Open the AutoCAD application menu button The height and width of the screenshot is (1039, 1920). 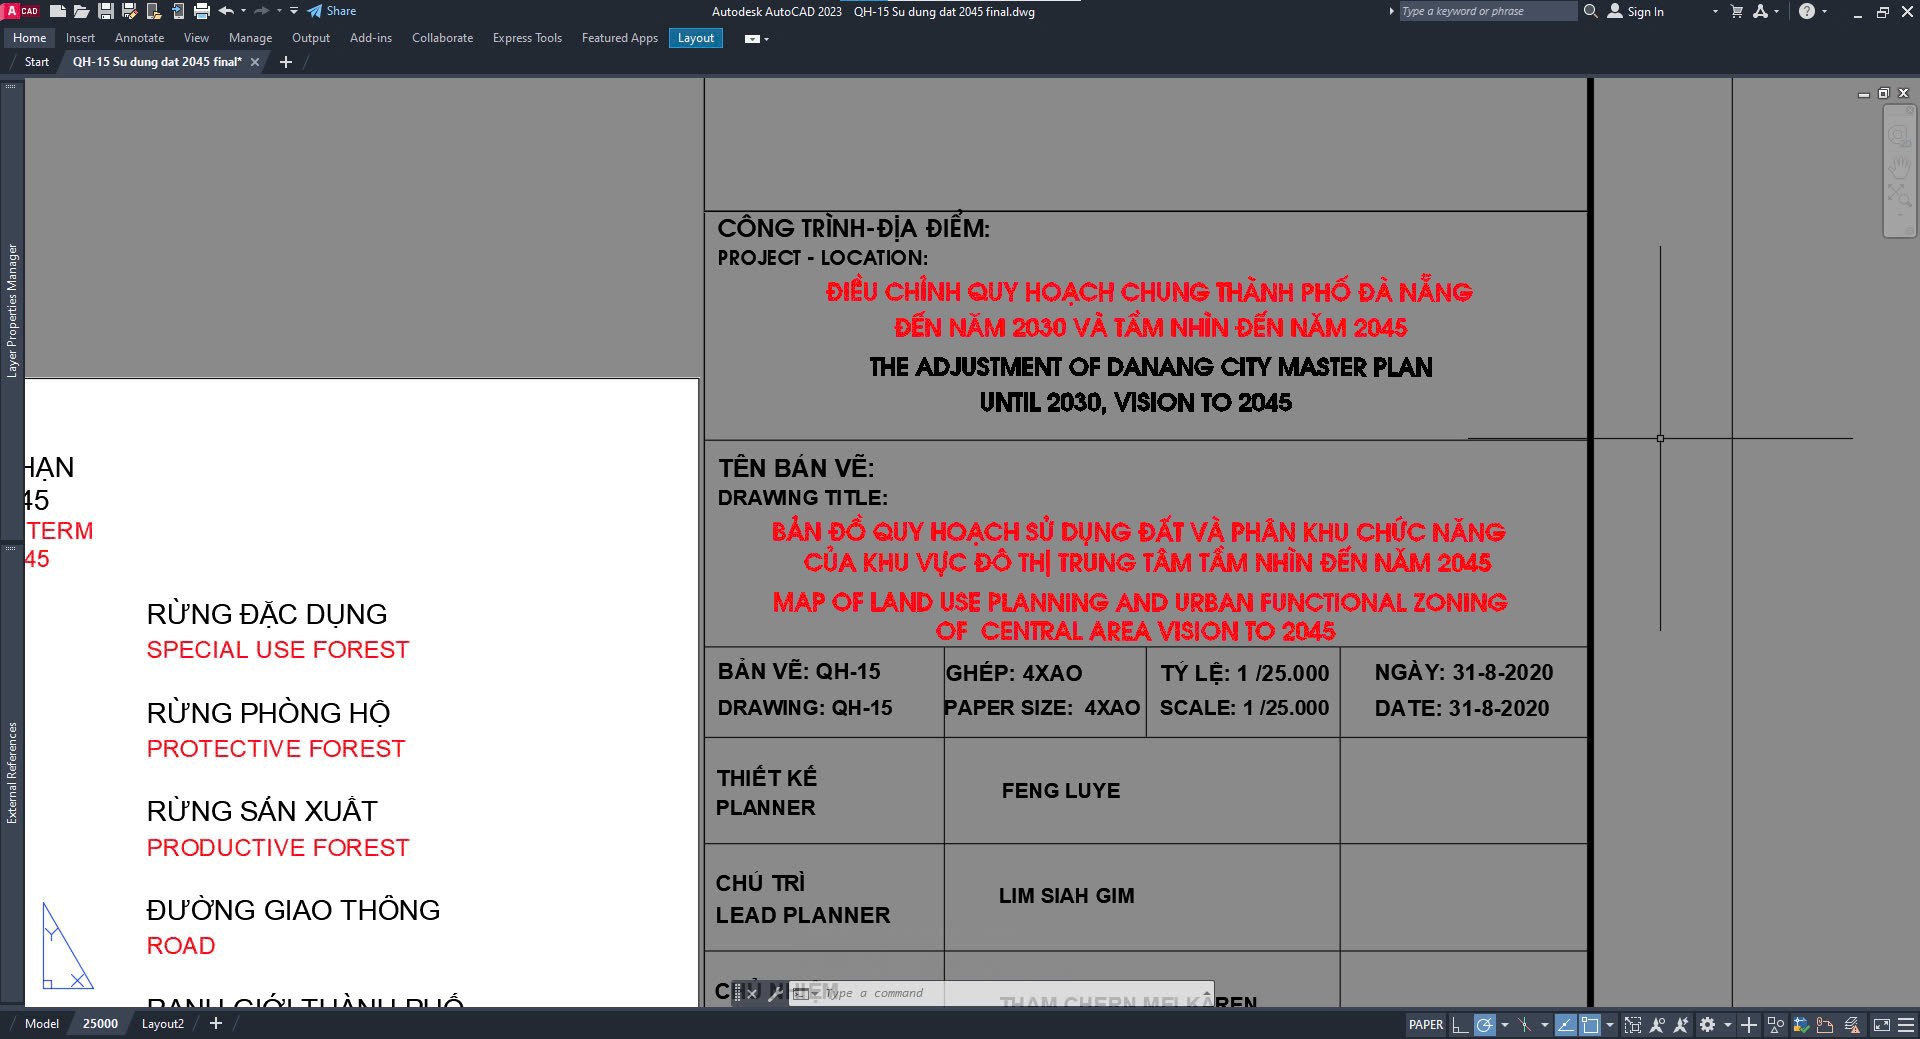coord(21,11)
